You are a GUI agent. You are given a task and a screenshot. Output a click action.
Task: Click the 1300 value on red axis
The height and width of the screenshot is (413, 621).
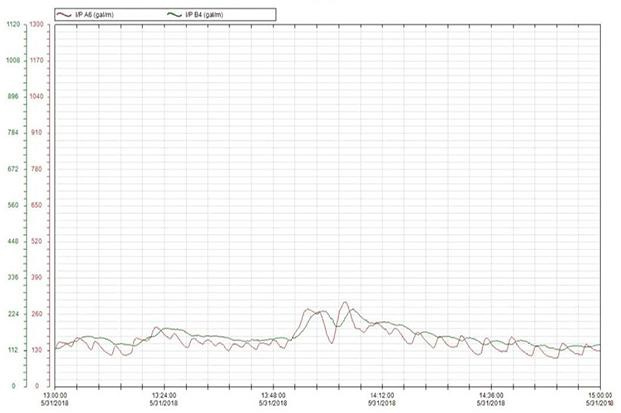pyautogui.click(x=37, y=24)
